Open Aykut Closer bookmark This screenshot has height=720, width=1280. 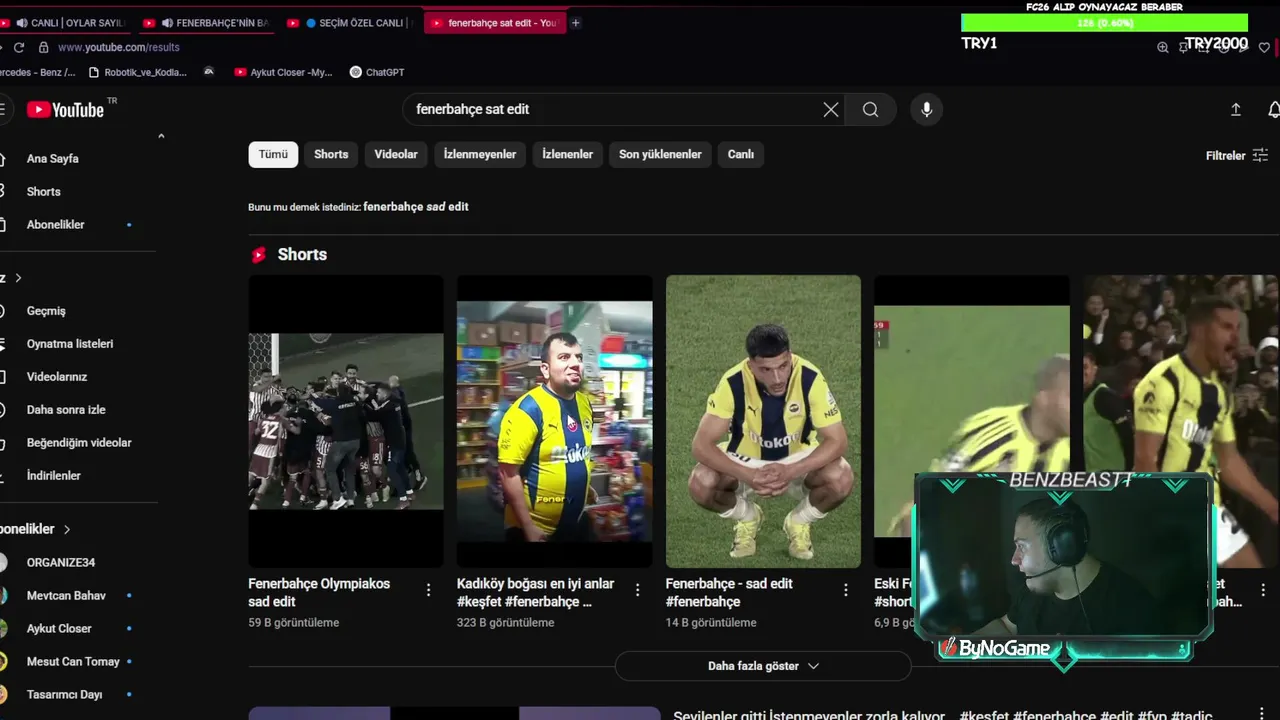tap(283, 72)
